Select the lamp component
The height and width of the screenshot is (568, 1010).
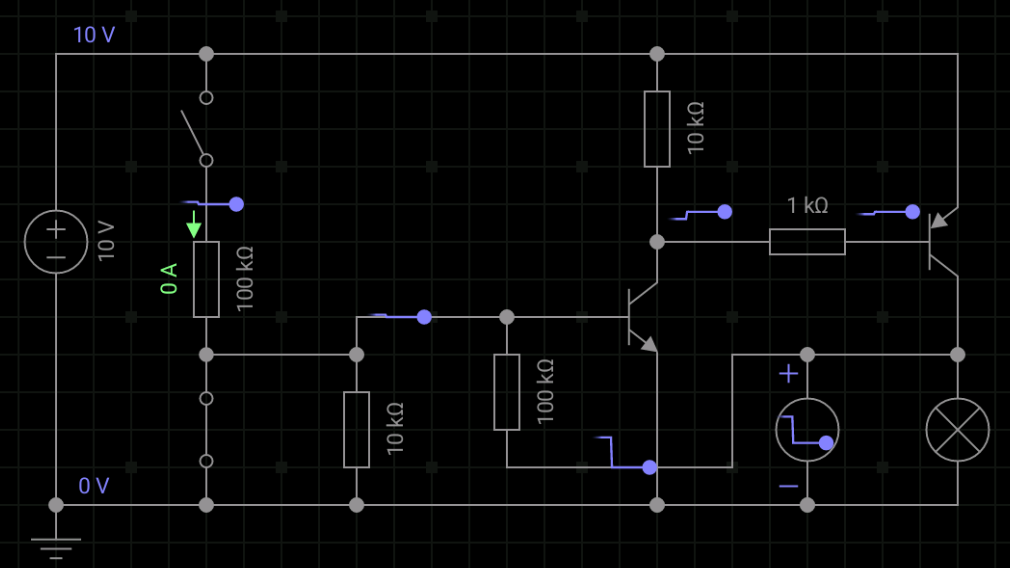click(958, 430)
